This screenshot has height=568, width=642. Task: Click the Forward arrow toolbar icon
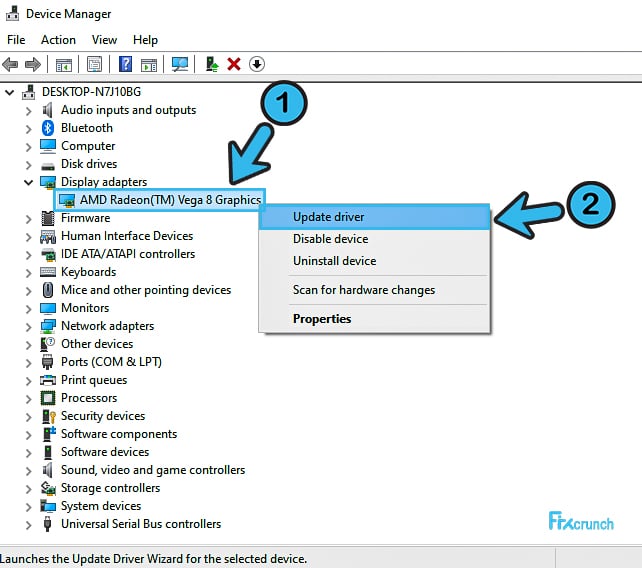[x=33, y=64]
